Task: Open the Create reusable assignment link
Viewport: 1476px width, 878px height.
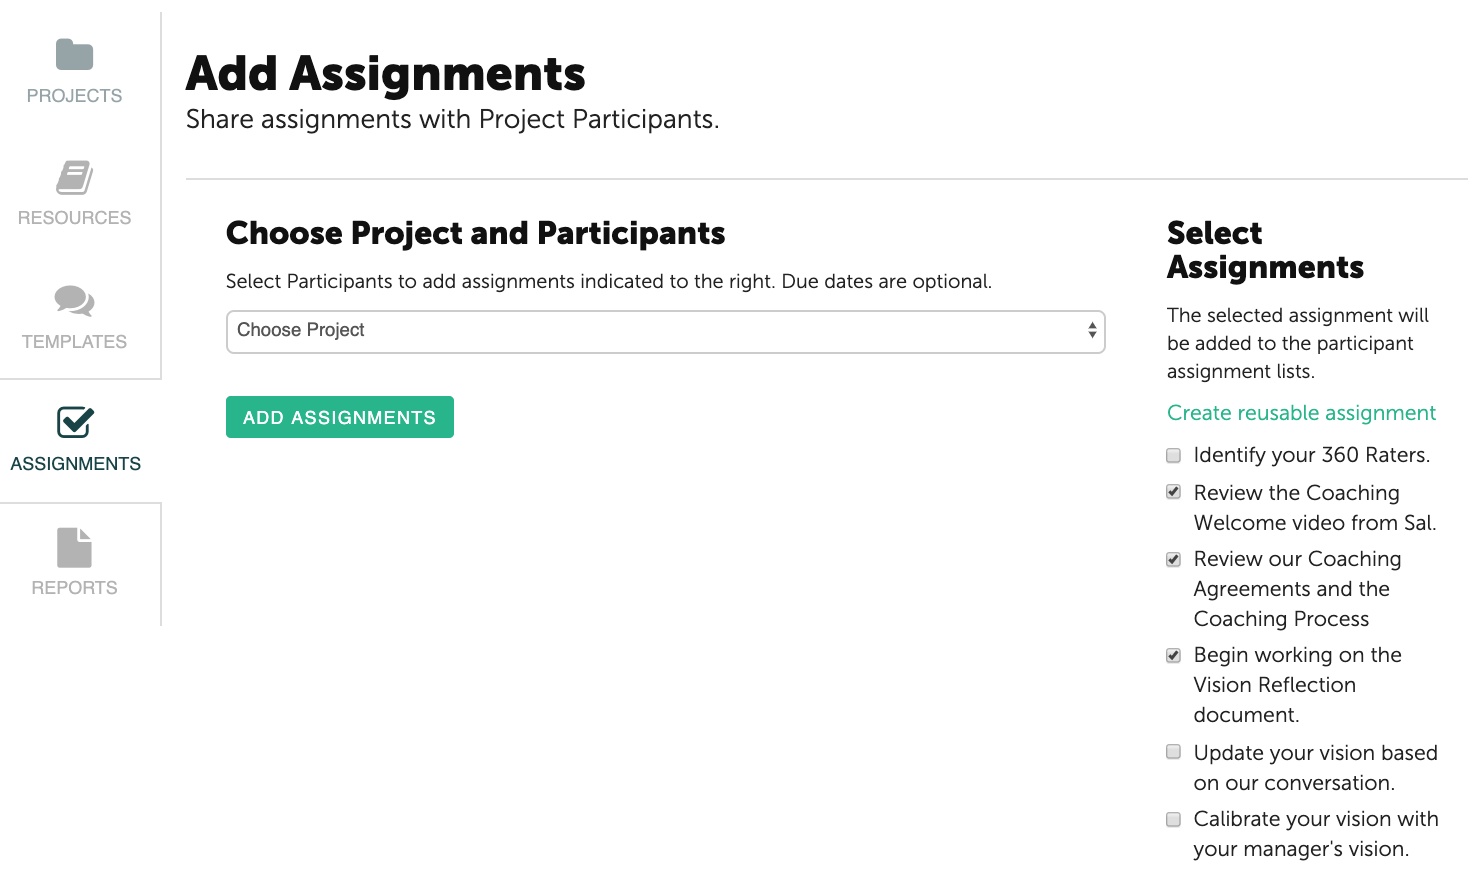Action: pos(1301,413)
